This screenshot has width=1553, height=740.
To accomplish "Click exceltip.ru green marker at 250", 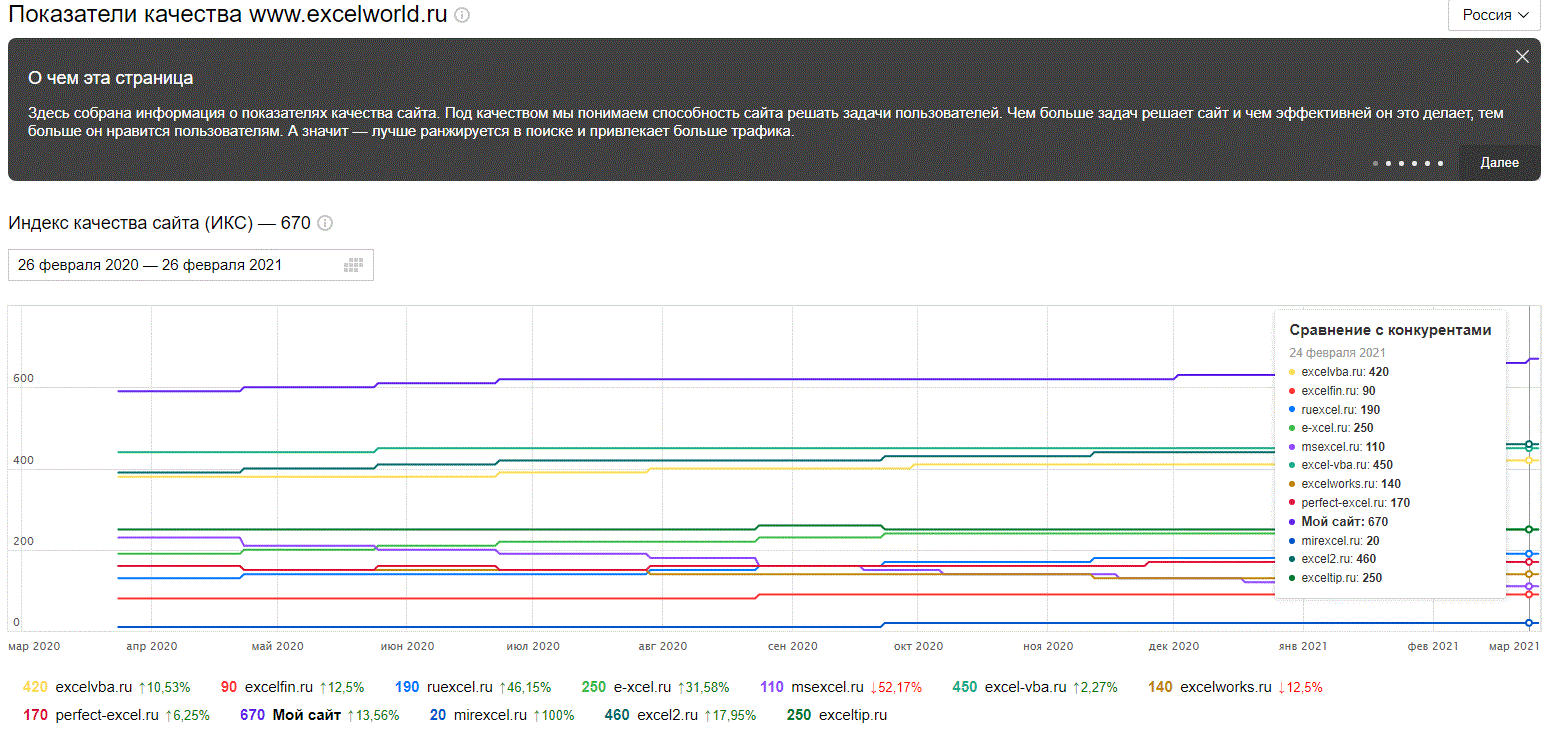I will click(x=1529, y=529).
